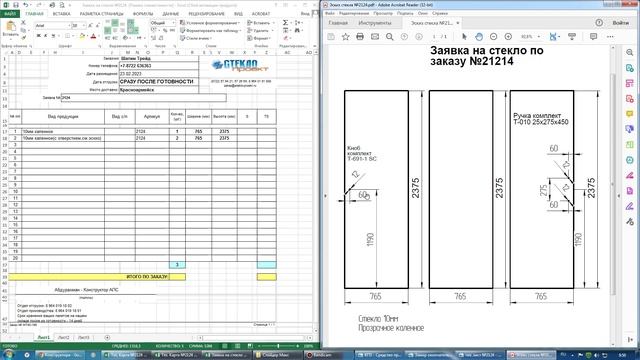This screenshot has width=640, height=360.
Task: Open the Главная tab in Acrobat Reader
Action: click(x=338, y=23)
